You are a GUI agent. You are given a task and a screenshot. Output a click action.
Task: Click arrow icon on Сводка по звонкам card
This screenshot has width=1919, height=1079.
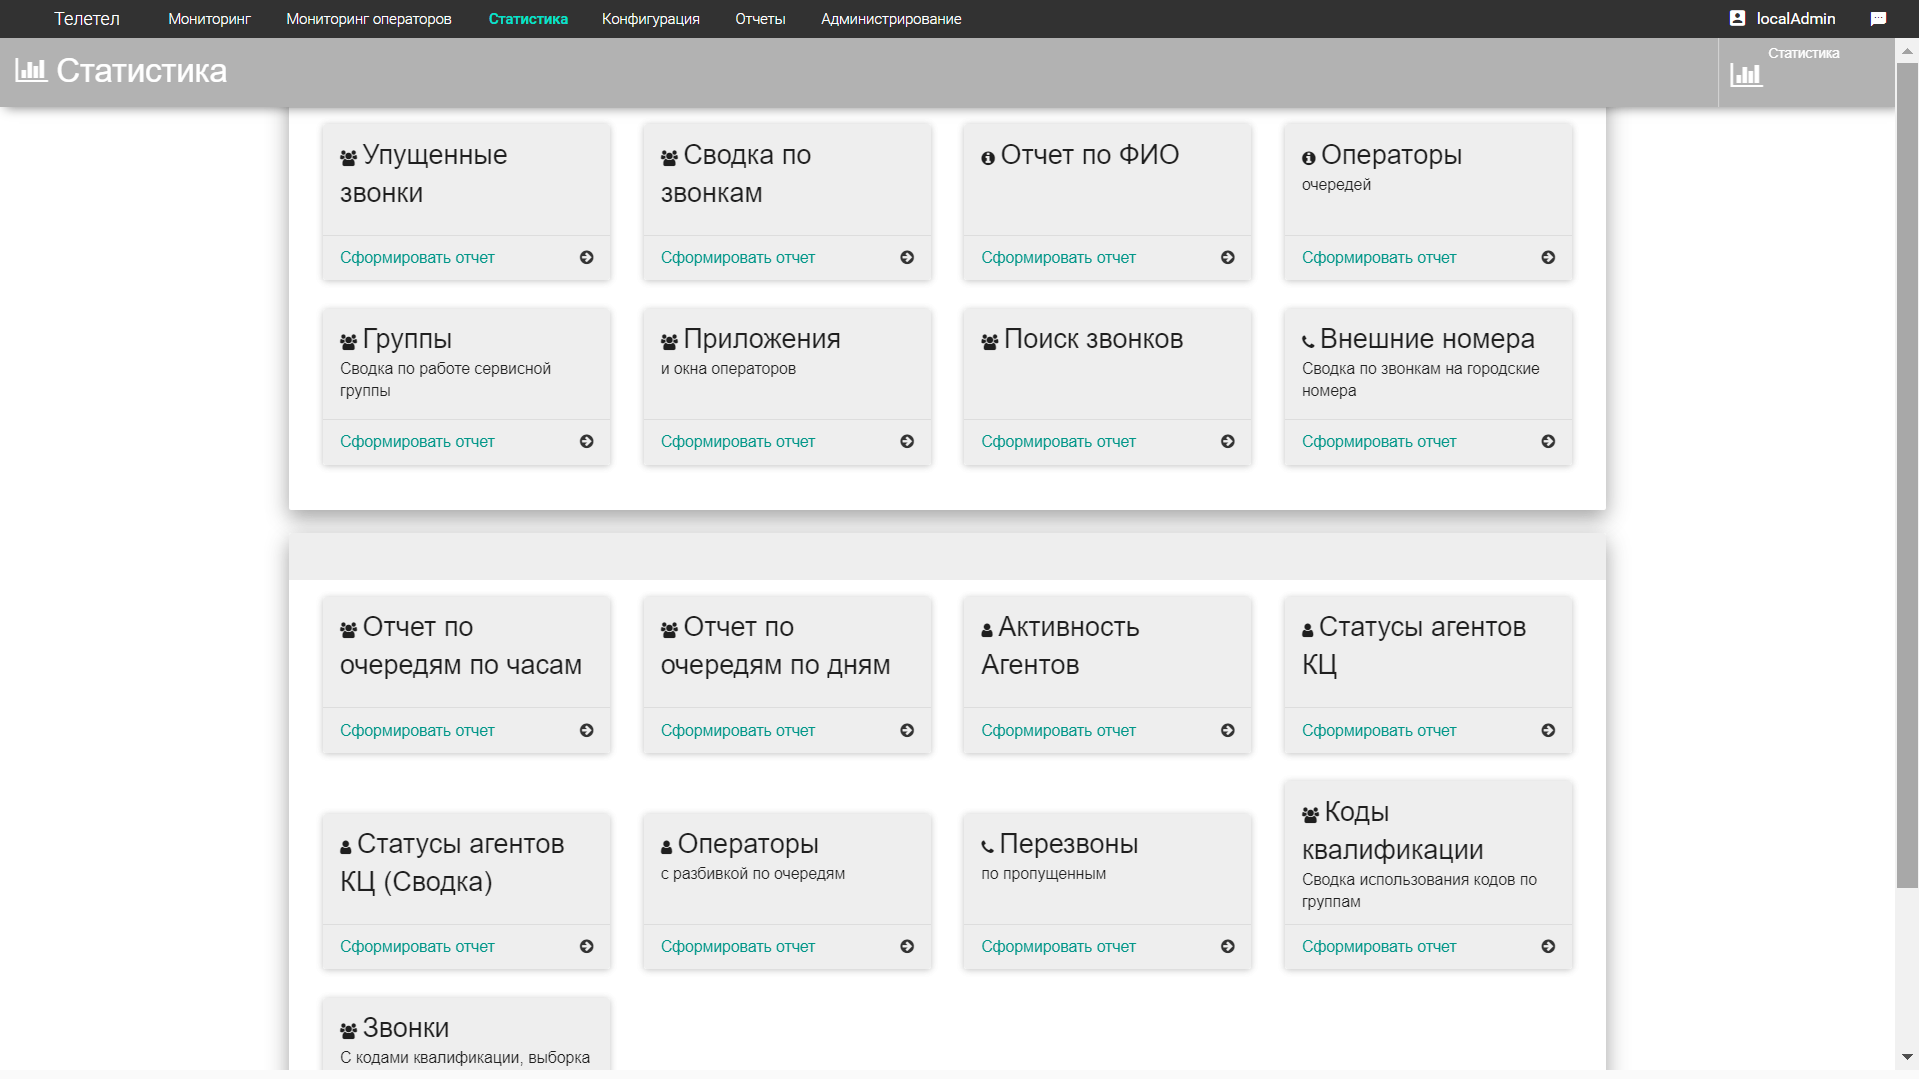pos(907,257)
